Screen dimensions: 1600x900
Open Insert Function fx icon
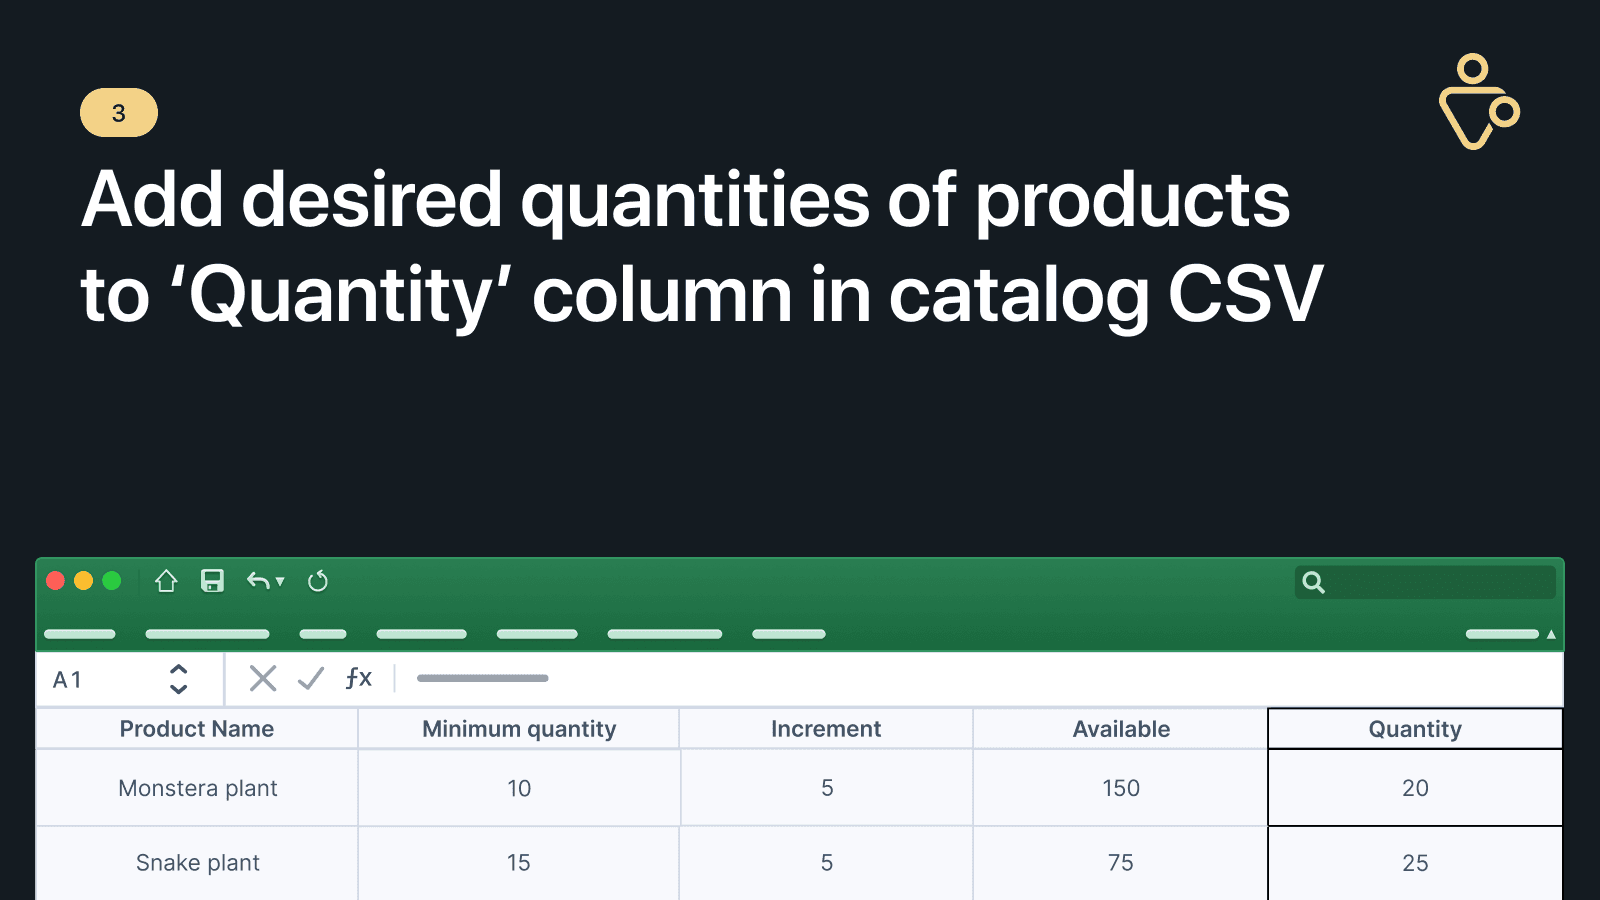tap(358, 679)
